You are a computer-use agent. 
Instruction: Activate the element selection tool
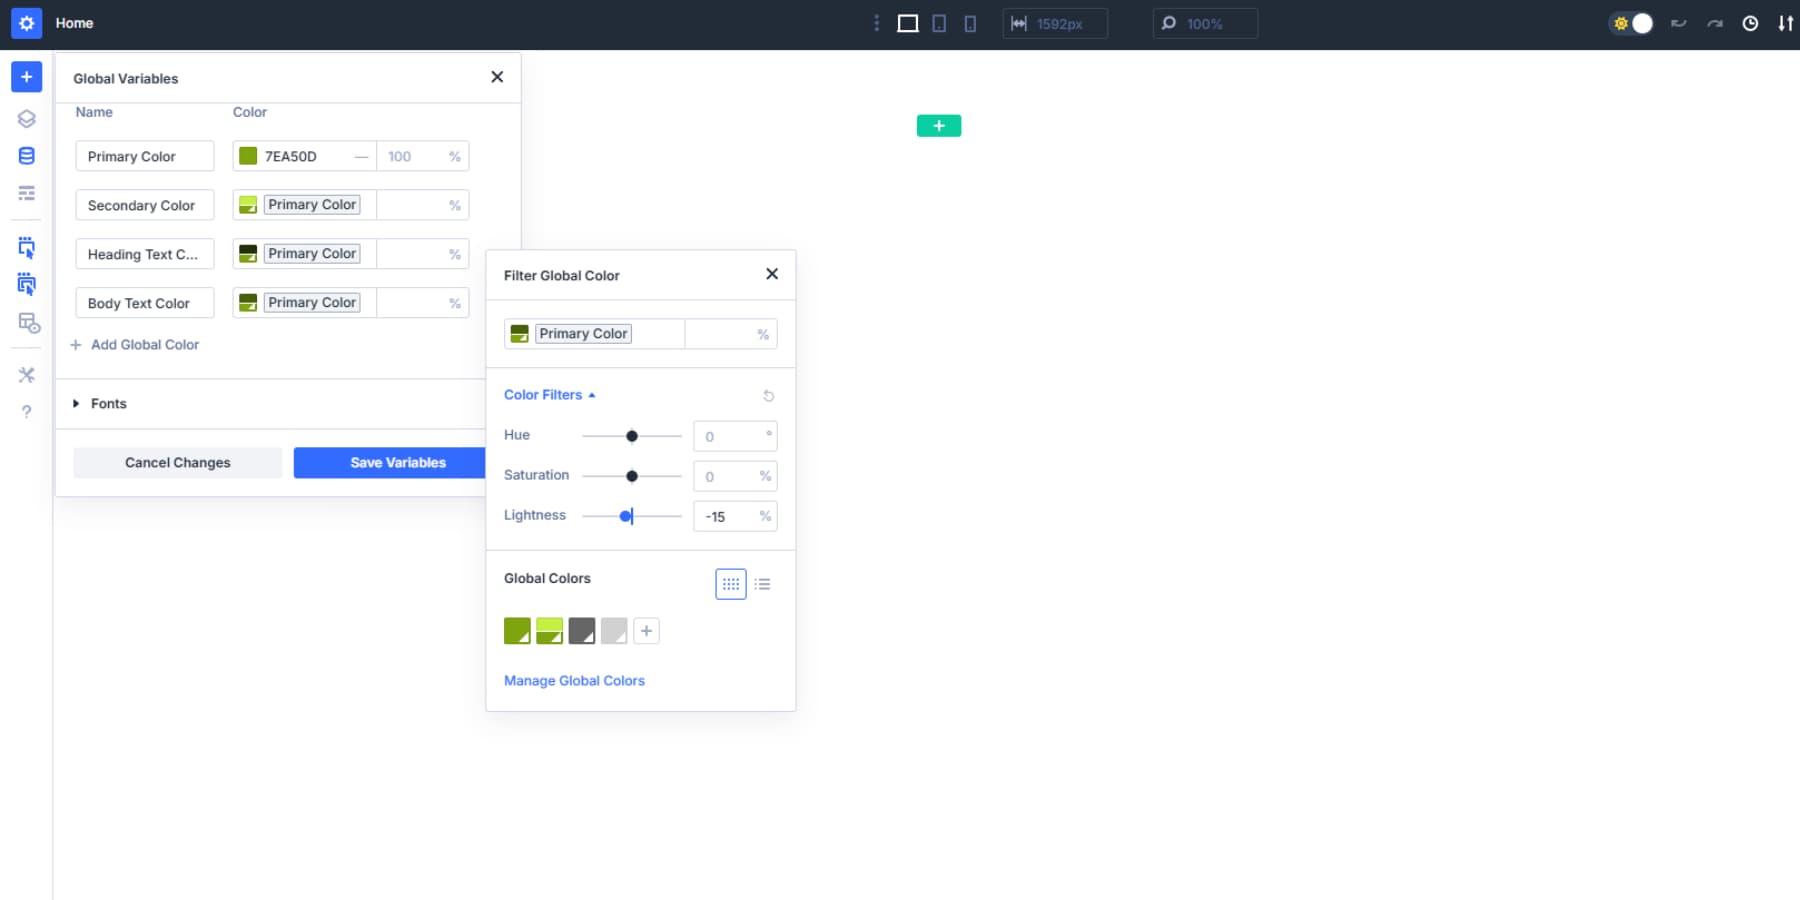click(x=26, y=247)
